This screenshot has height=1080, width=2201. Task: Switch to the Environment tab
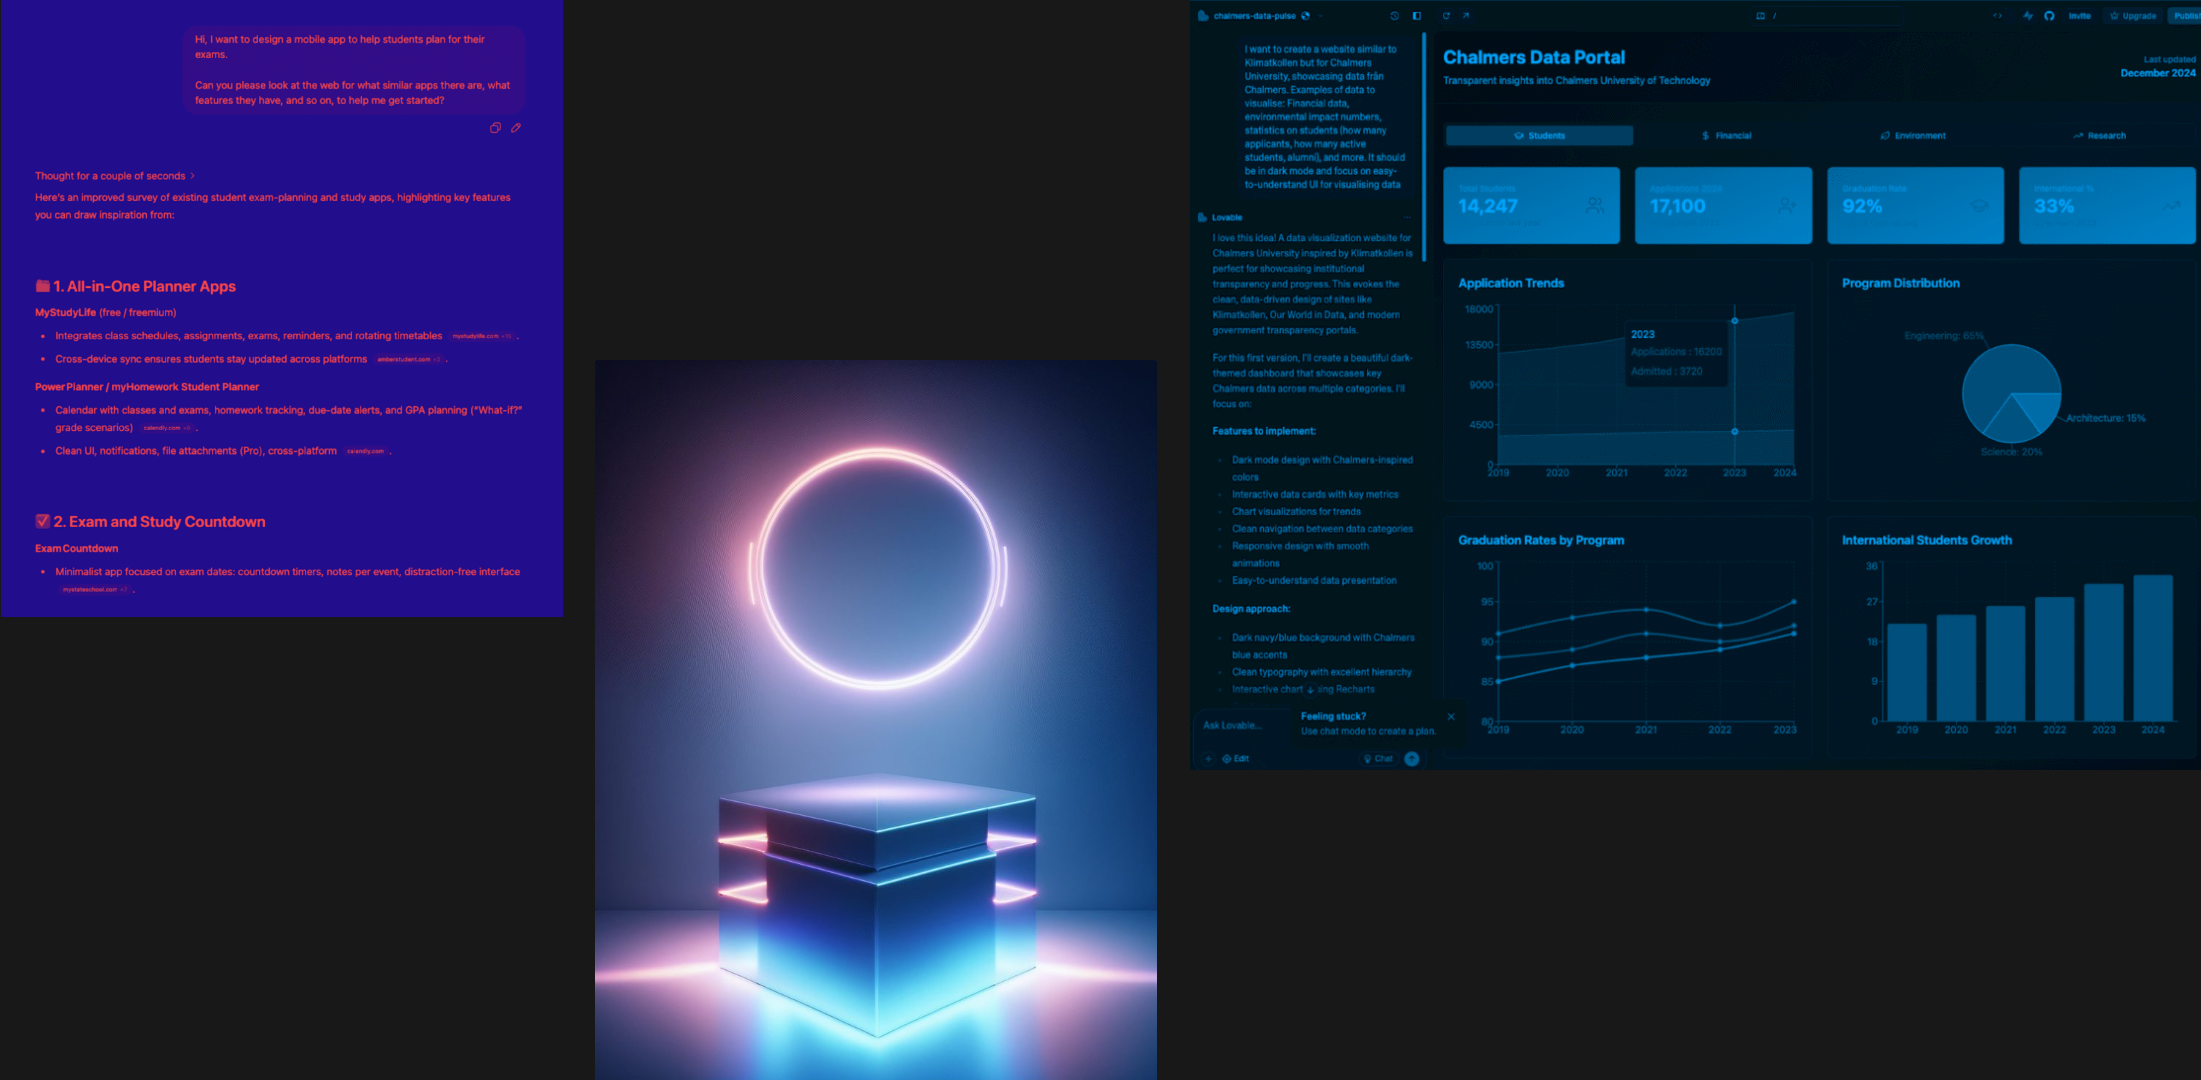click(1913, 136)
